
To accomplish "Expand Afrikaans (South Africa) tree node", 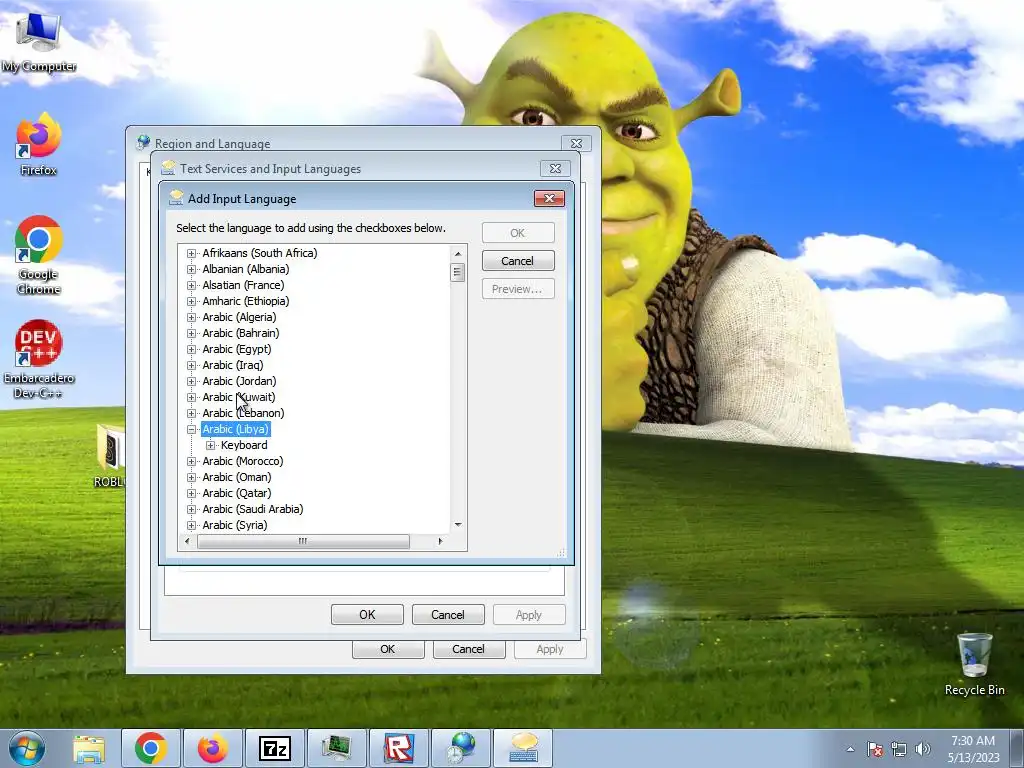I will point(191,253).
